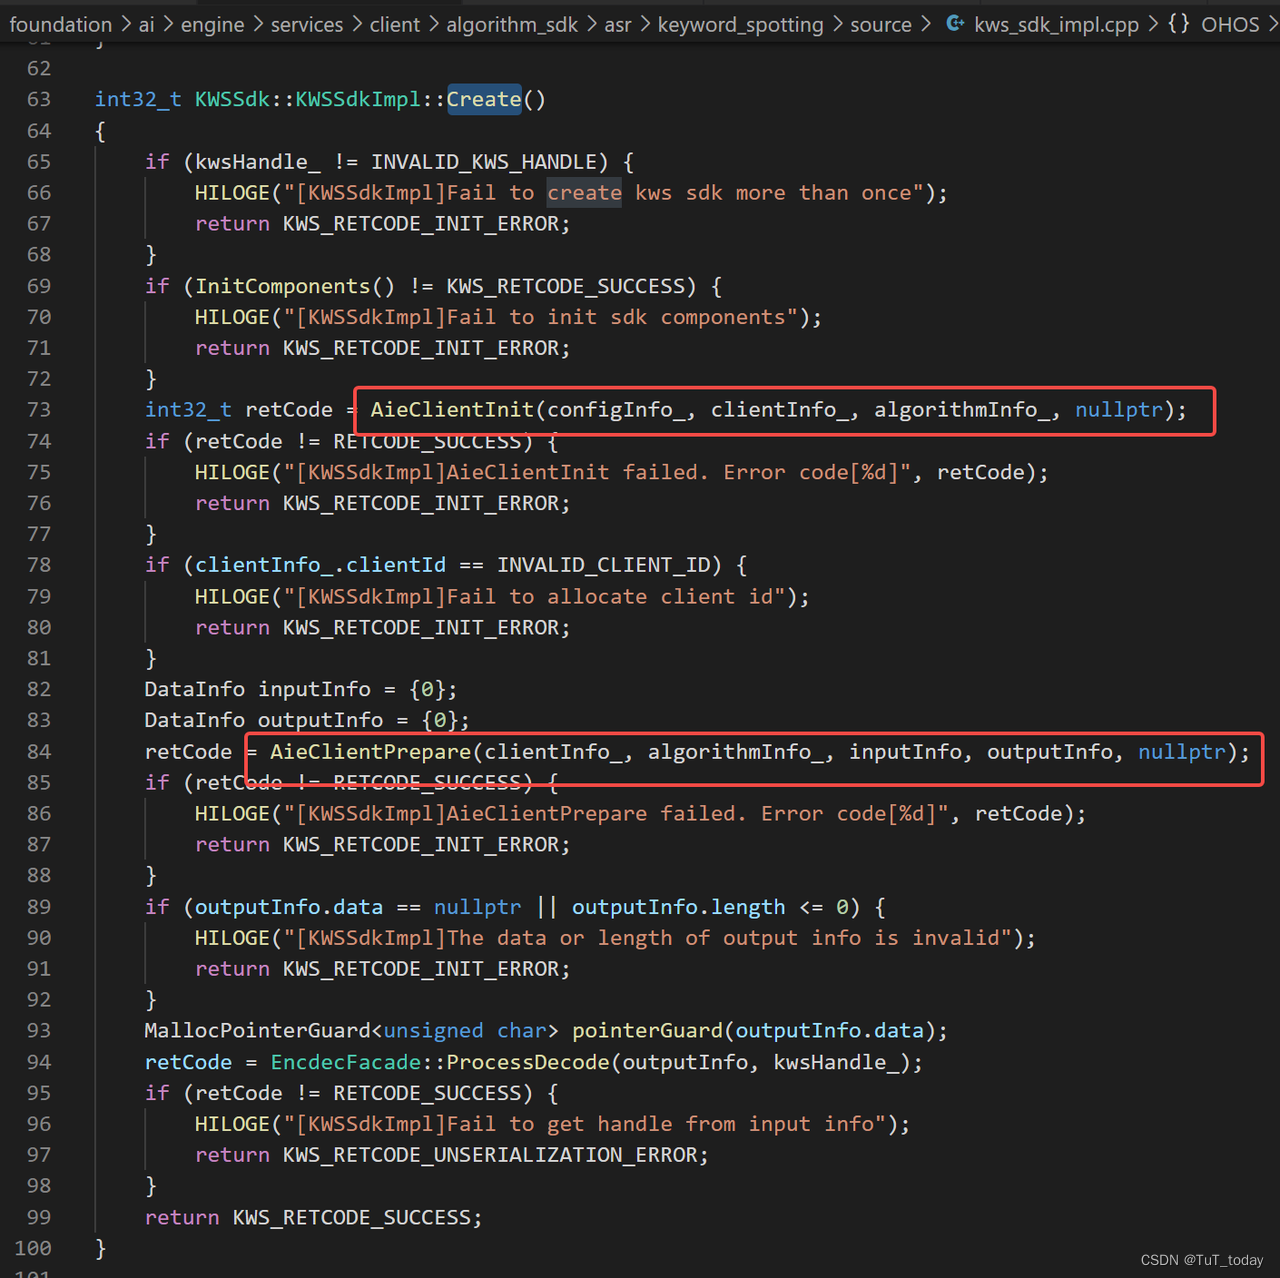Click 'outputInfo' in DataInfo declaration line 83

coord(320,720)
